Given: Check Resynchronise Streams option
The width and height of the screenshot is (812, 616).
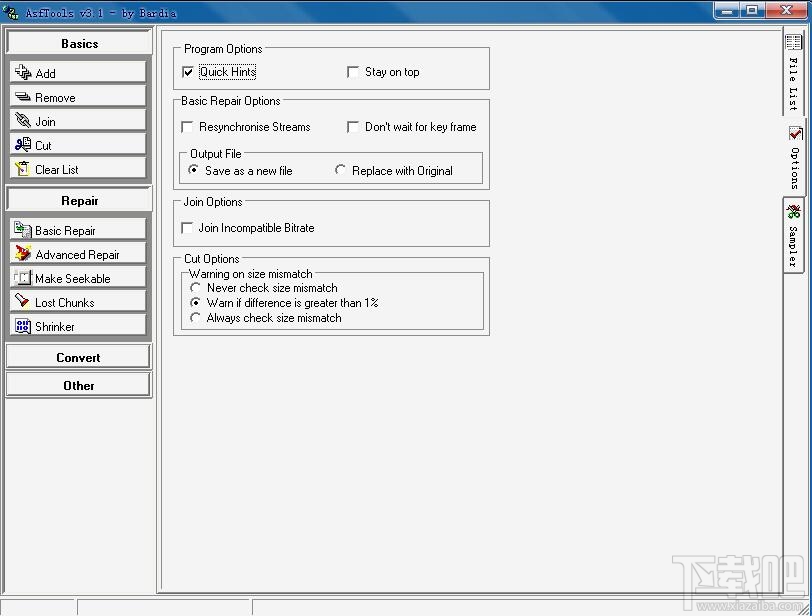Looking at the screenshot, I should pos(187,127).
